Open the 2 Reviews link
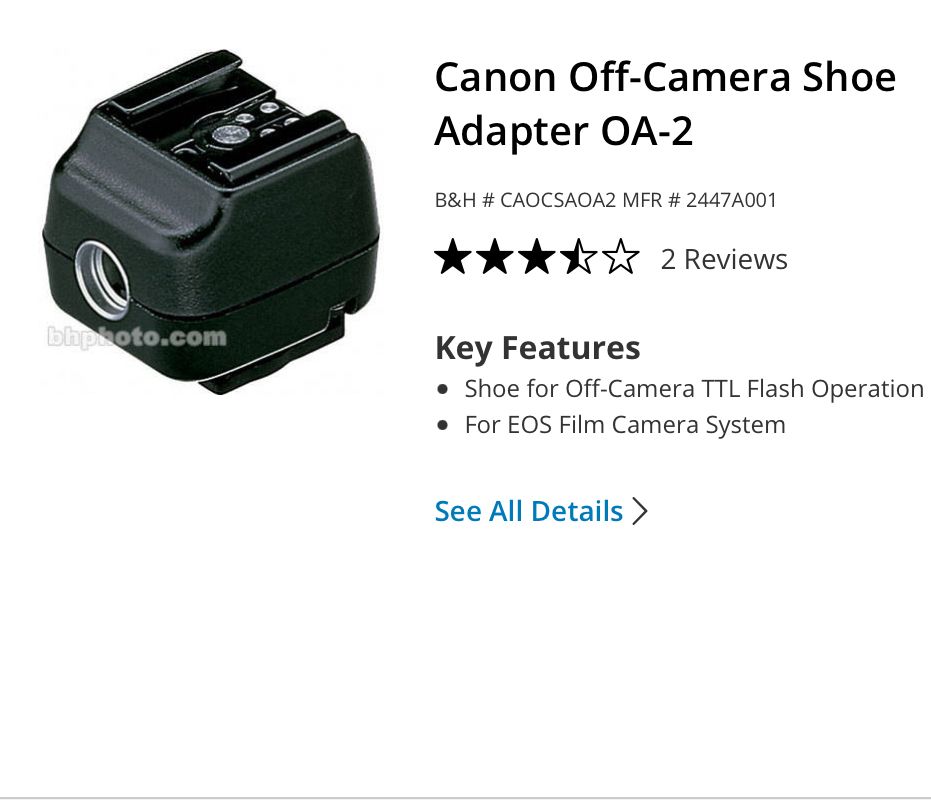Screen dimensions: 931x800 click(724, 260)
